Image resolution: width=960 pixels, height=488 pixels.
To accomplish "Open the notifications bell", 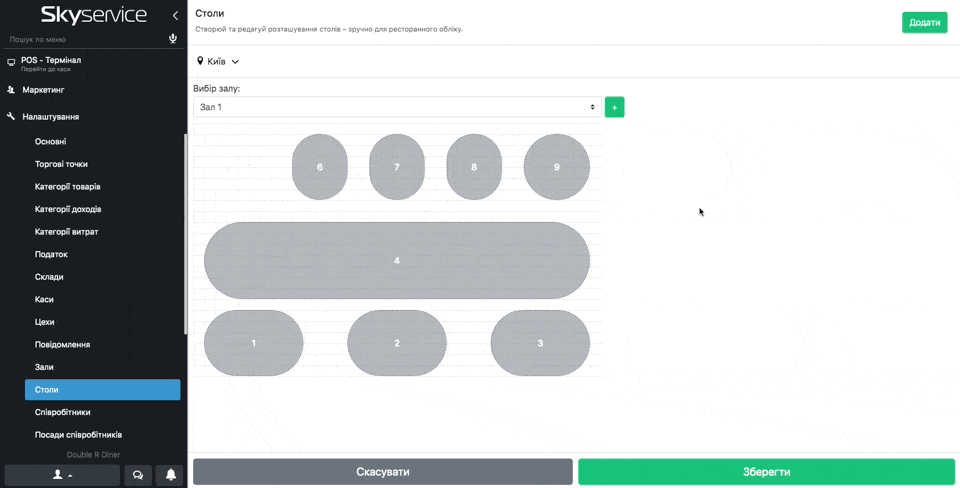I will (x=171, y=475).
